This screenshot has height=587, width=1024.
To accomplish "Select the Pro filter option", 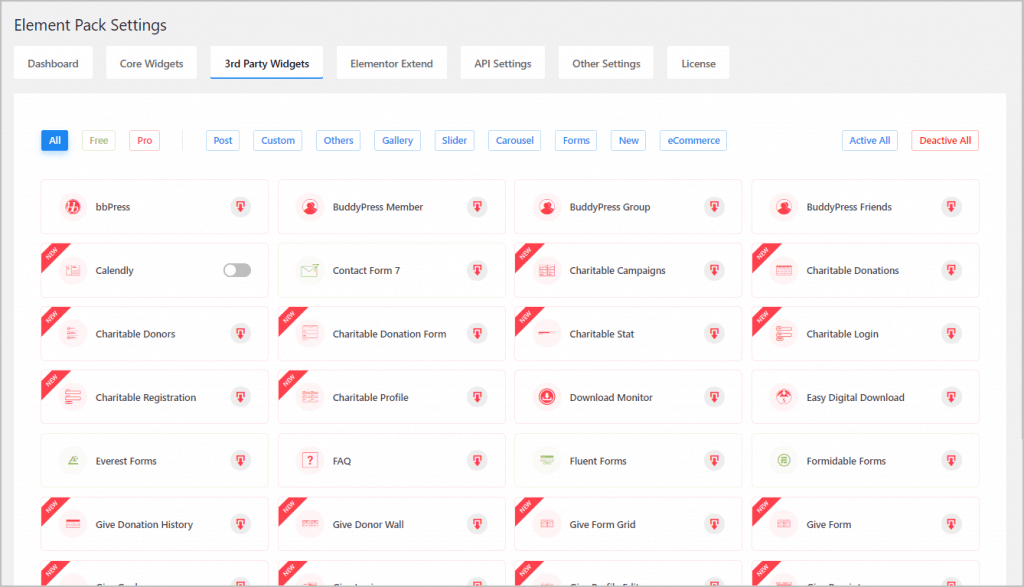I will (x=145, y=141).
